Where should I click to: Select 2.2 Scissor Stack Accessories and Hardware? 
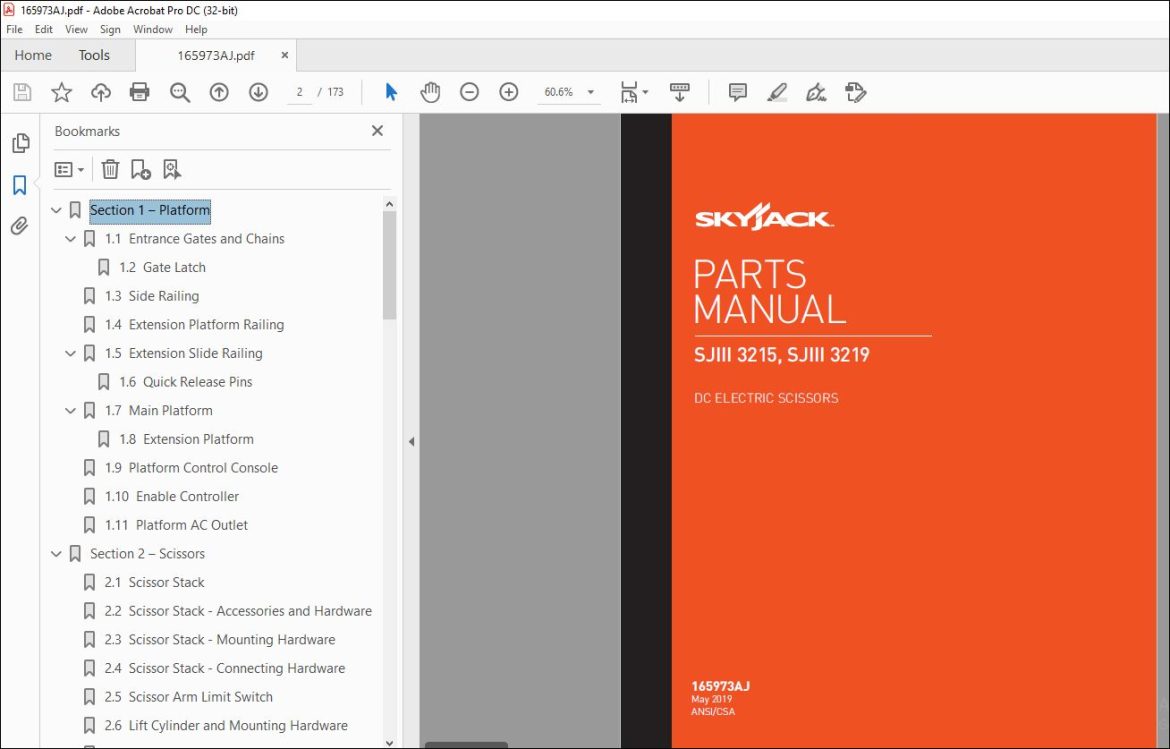[238, 611]
